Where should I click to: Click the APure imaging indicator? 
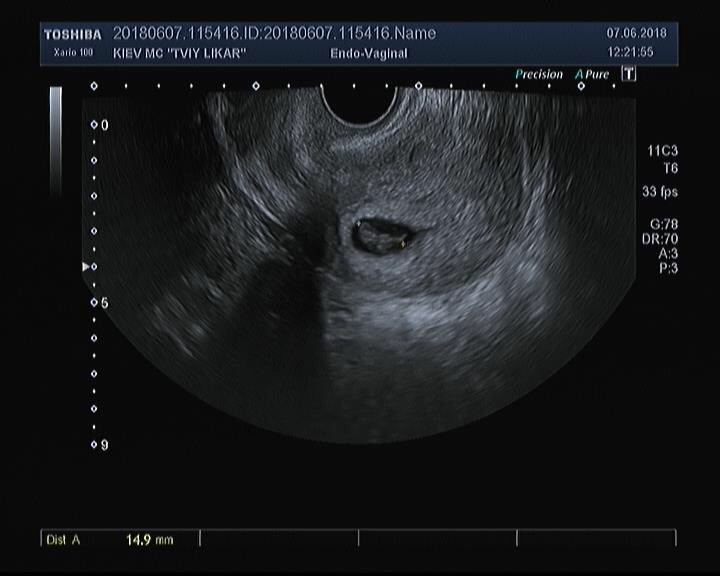click(x=592, y=74)
